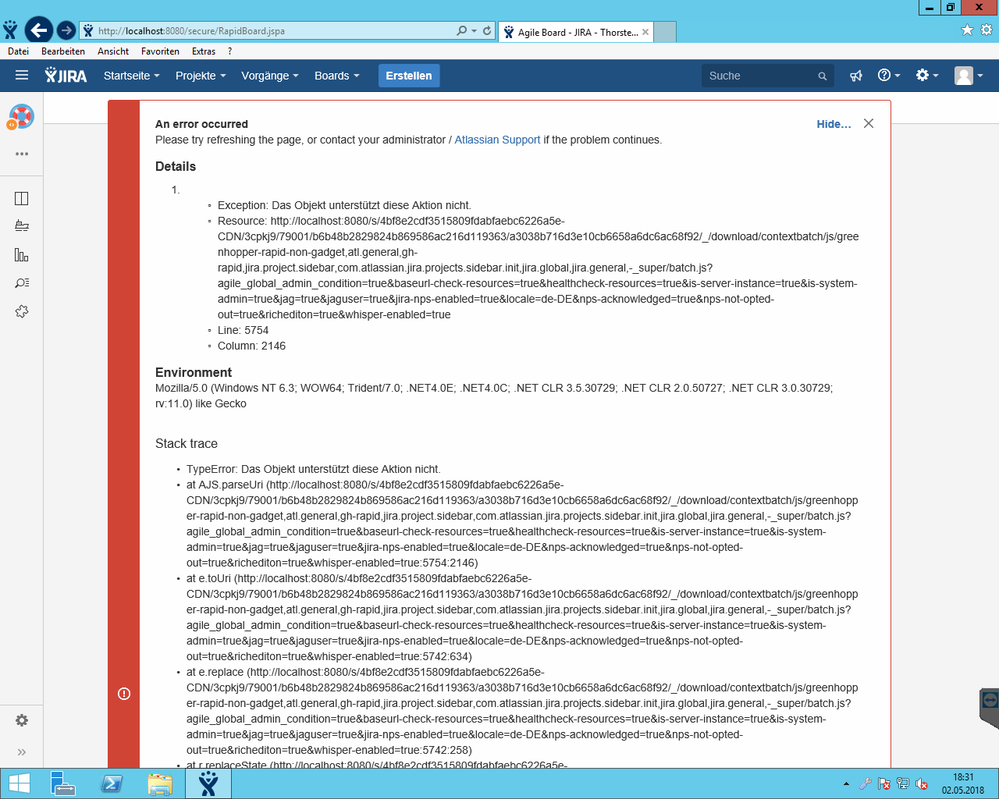
Task: Click the muted speaker tray icon
Action: [x=921, y=784]
